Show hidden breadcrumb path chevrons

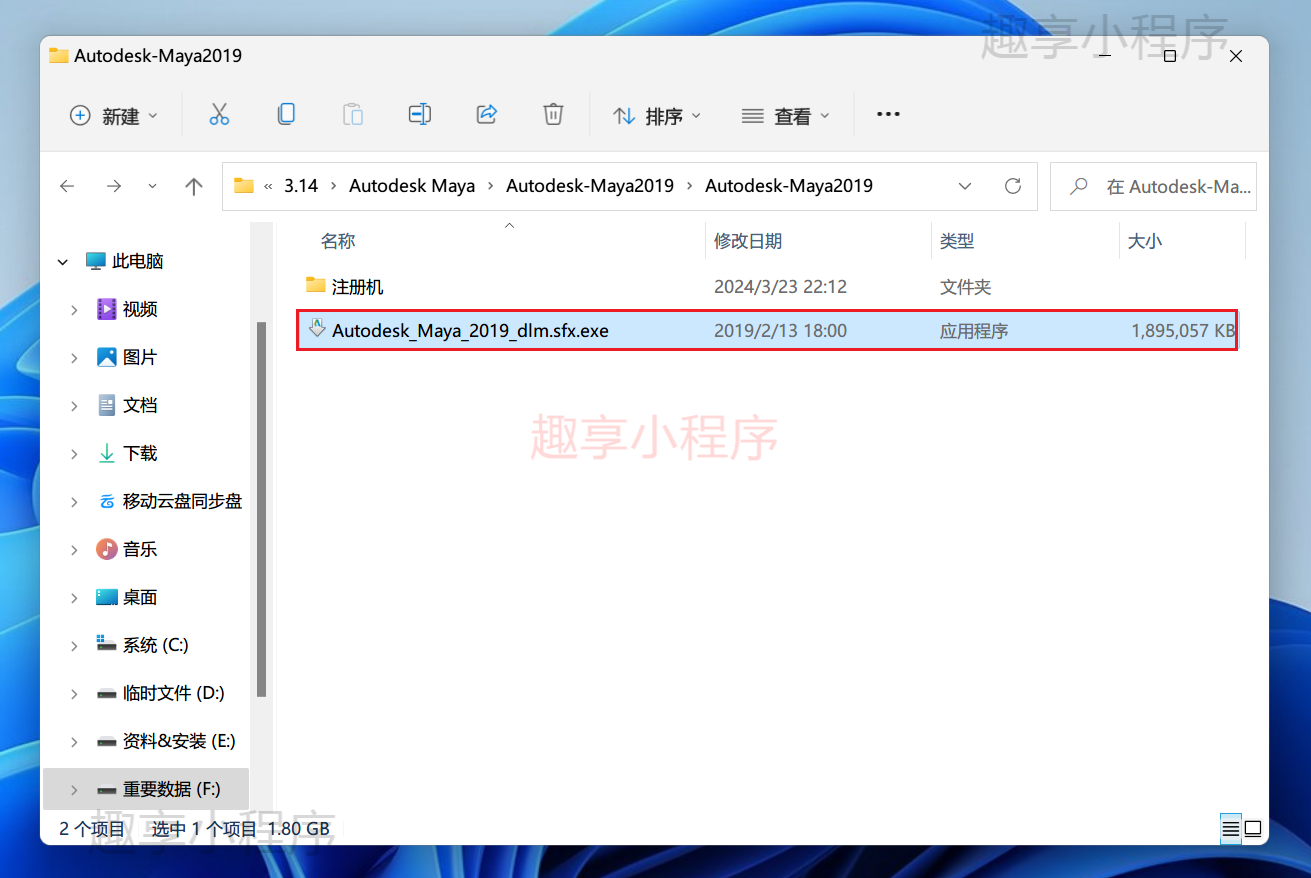click(268, 186)
